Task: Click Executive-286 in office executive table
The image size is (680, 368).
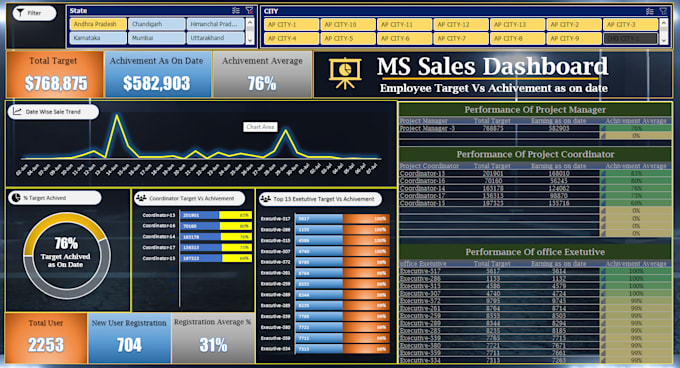Action: click(x=420, y=278)
